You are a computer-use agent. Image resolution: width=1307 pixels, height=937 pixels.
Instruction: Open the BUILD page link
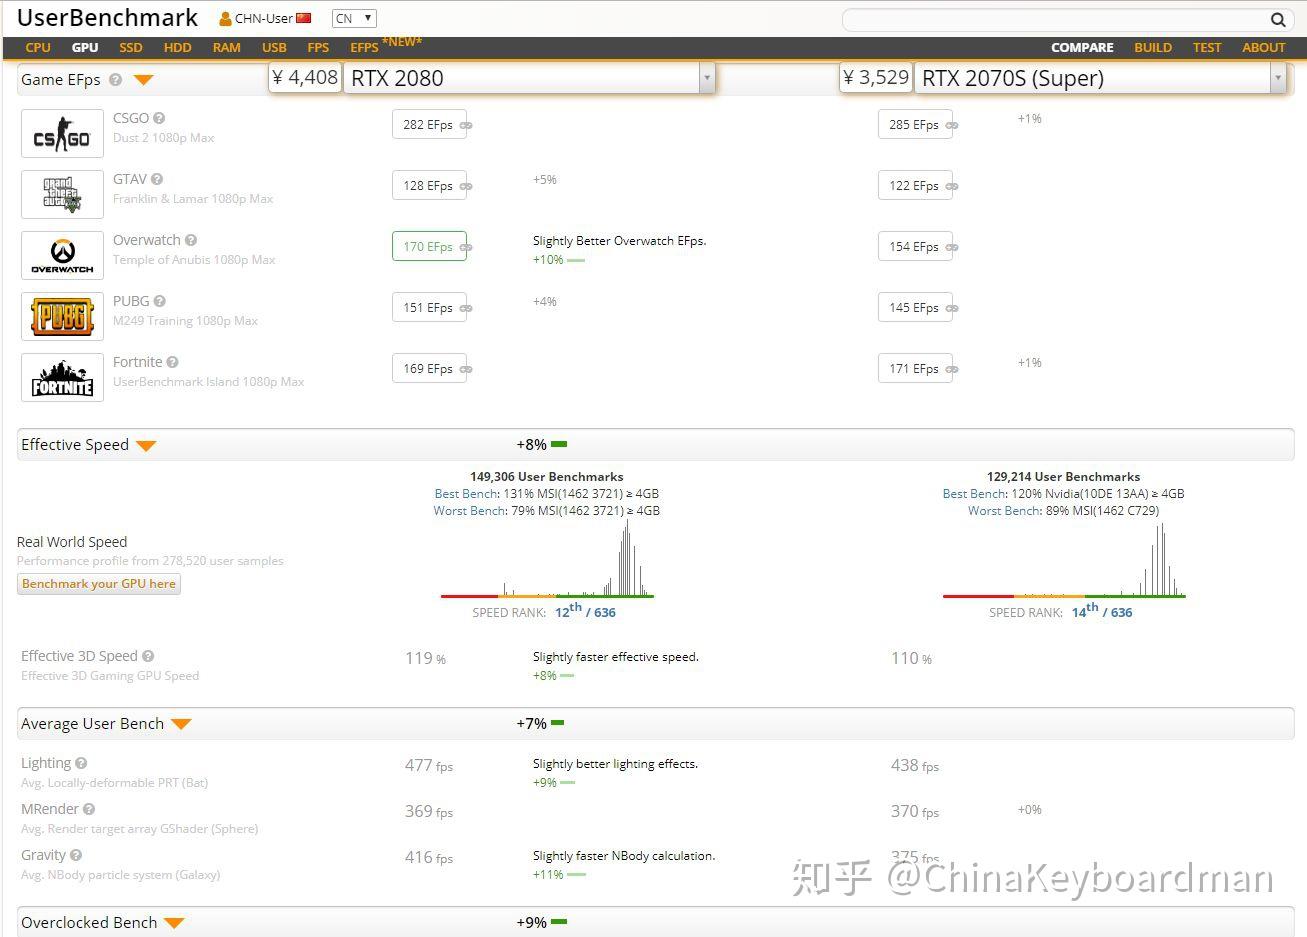(x=1153, y=47)
